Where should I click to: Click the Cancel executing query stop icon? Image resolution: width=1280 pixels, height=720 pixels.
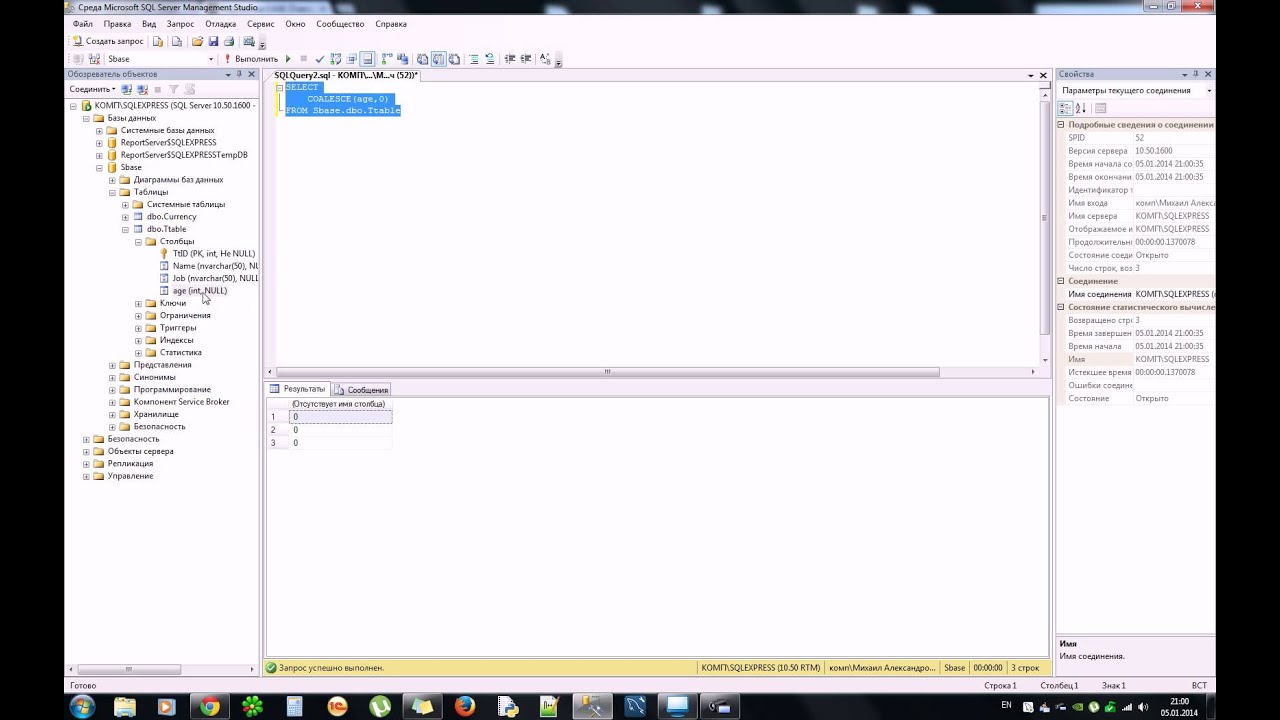click(303, 59)
